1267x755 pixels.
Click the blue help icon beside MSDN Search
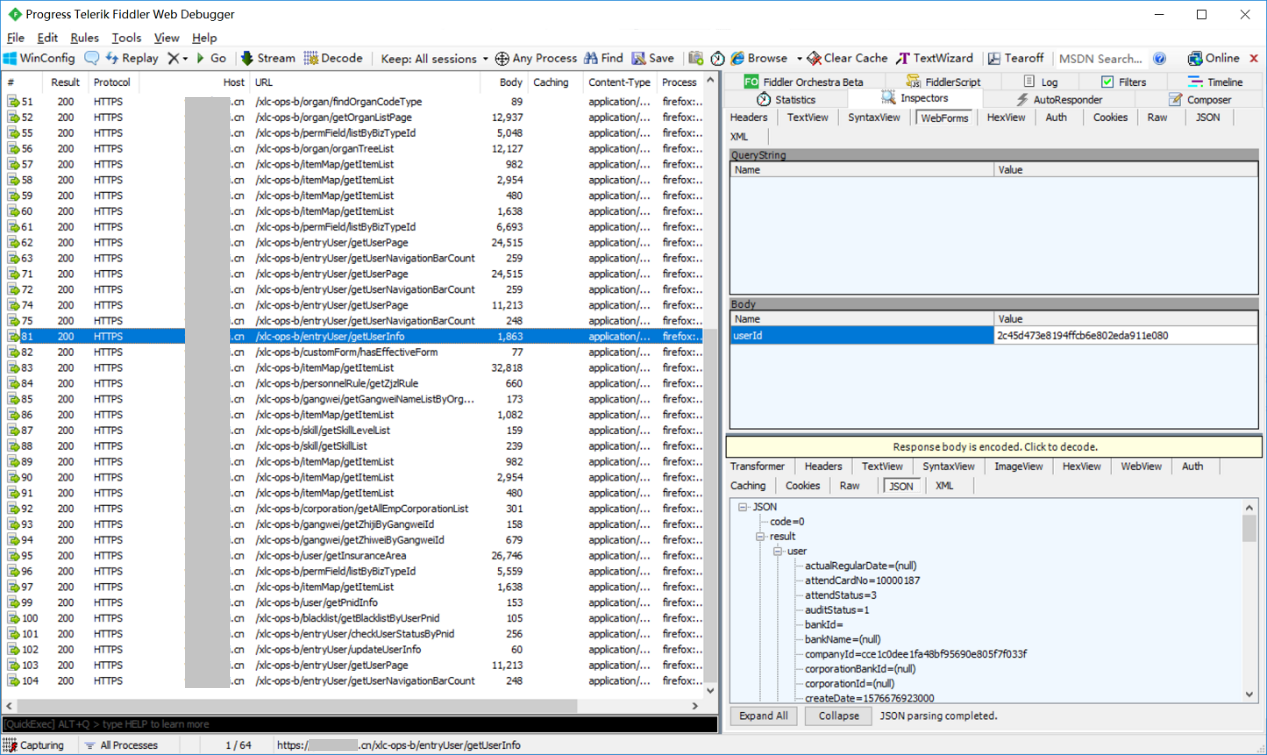pyautogui.click(x=1159, y=58)
